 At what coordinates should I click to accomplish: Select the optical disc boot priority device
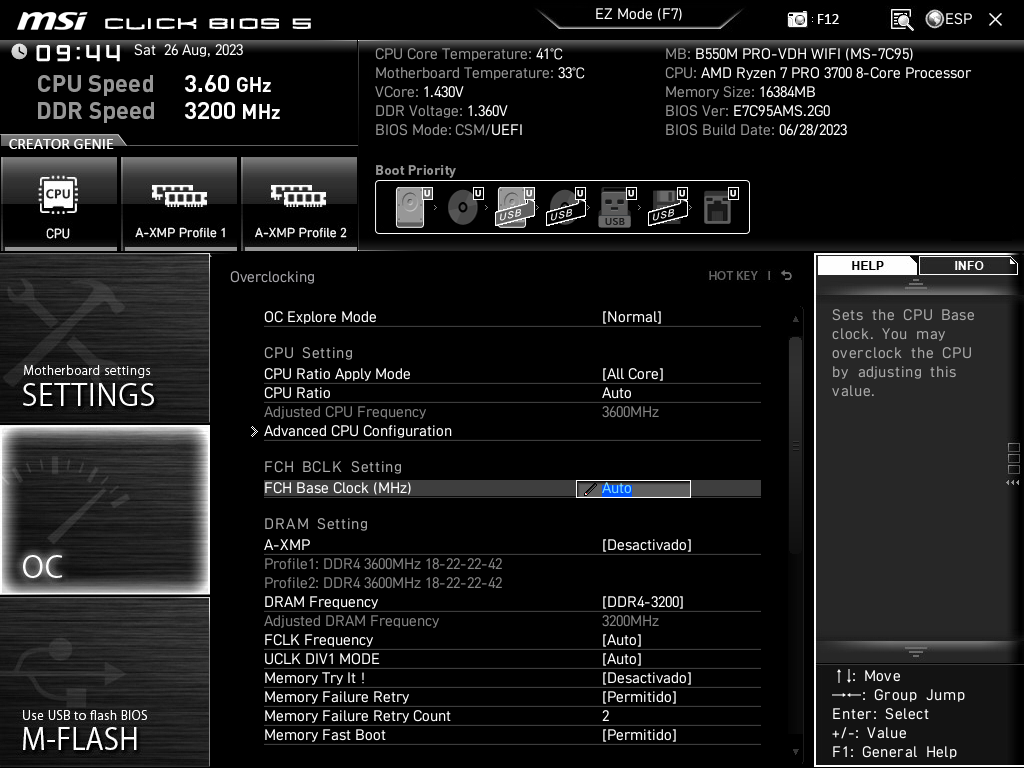[x=465, y=207]
